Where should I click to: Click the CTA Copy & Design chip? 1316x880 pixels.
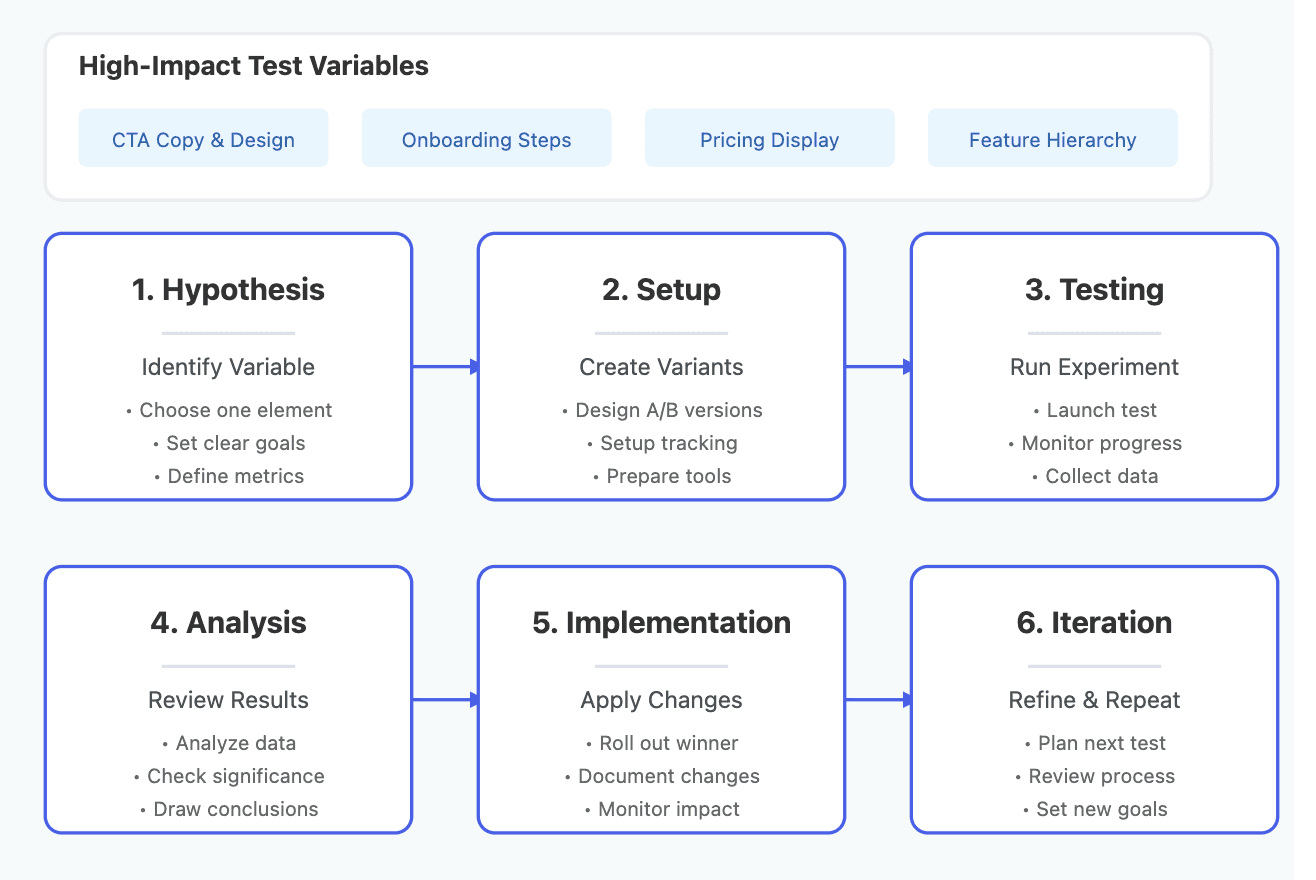[x=203, y=138]
